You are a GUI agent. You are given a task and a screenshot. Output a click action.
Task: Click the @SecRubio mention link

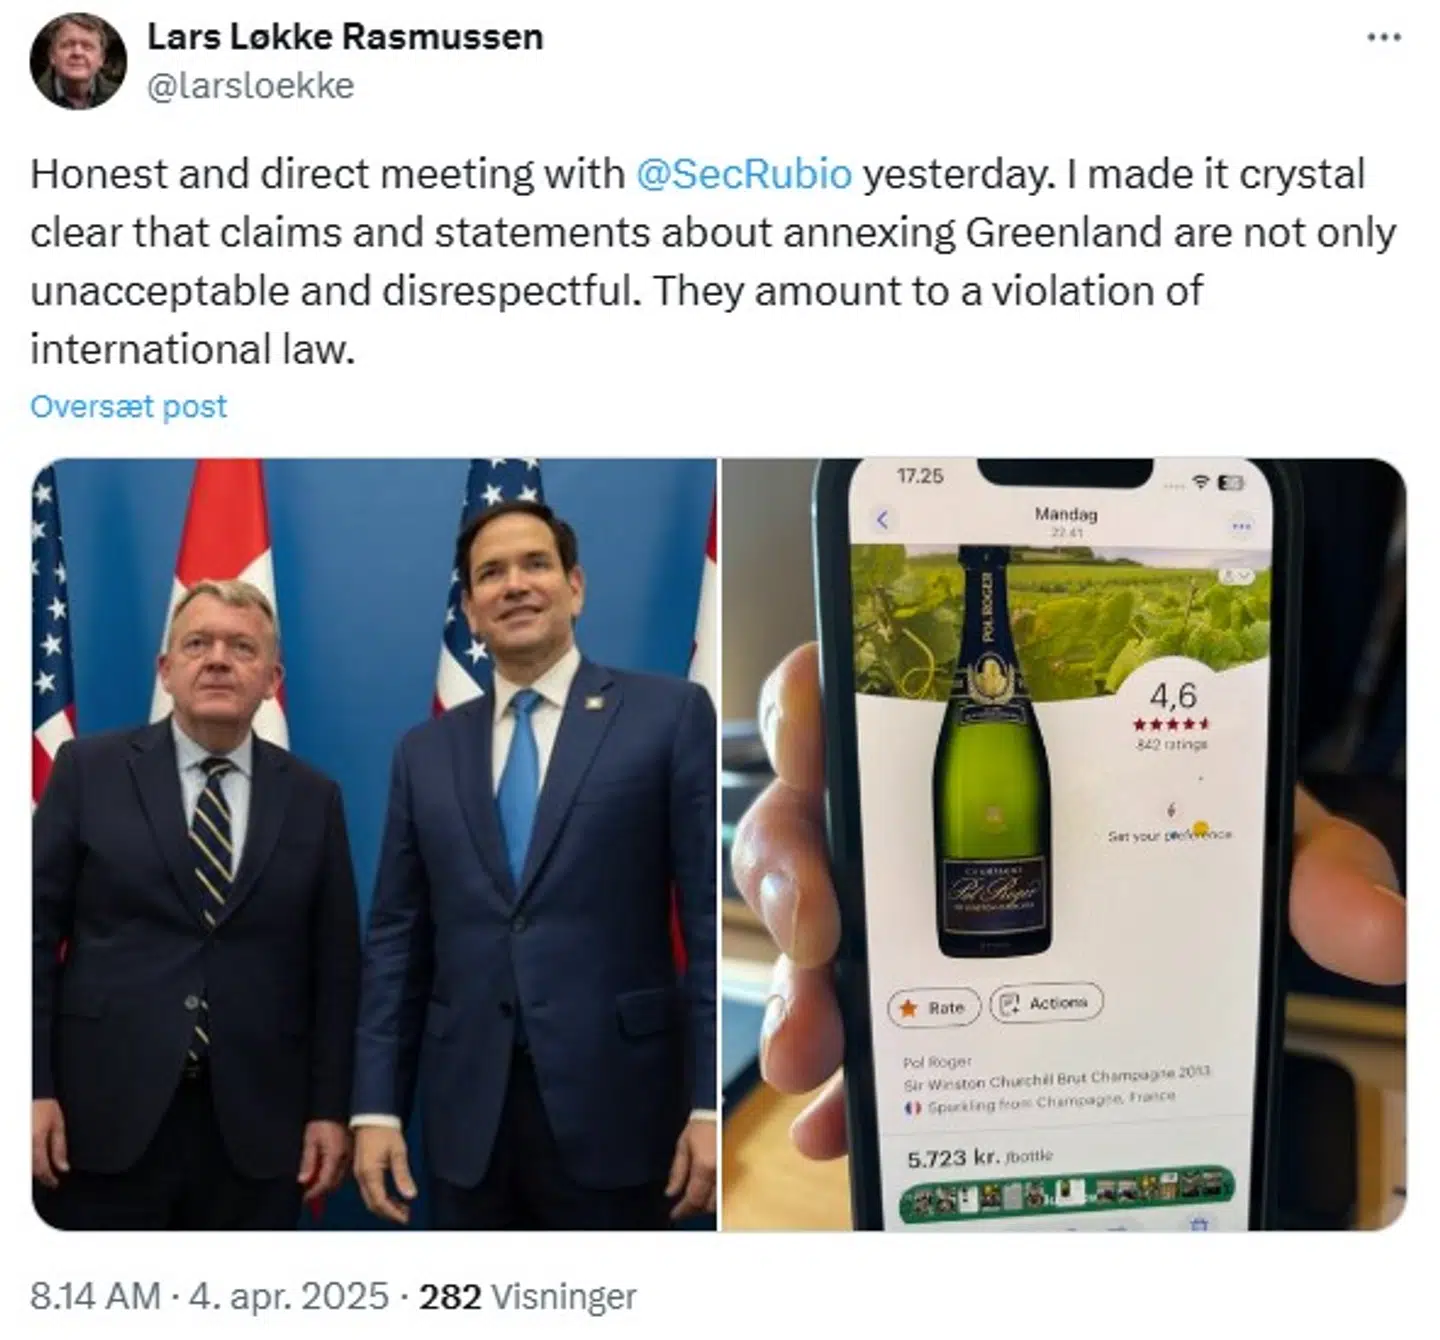tap(744, 174)
